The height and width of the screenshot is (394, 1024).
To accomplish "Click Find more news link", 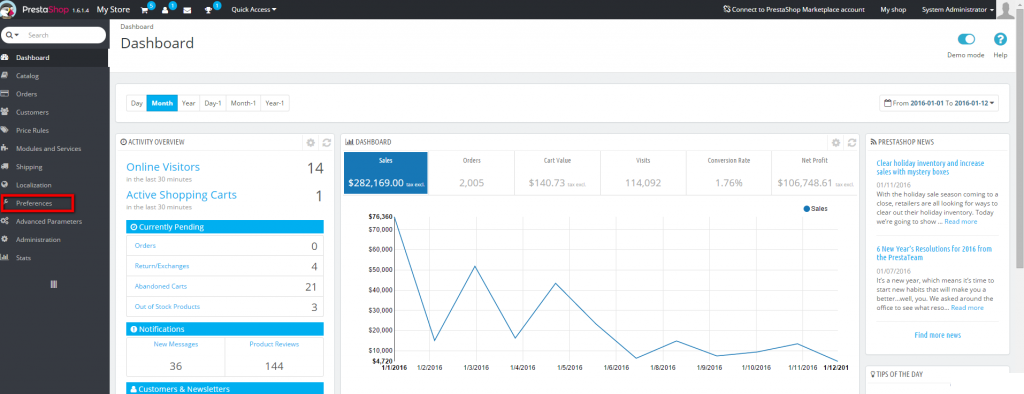I will click(938, 335).
